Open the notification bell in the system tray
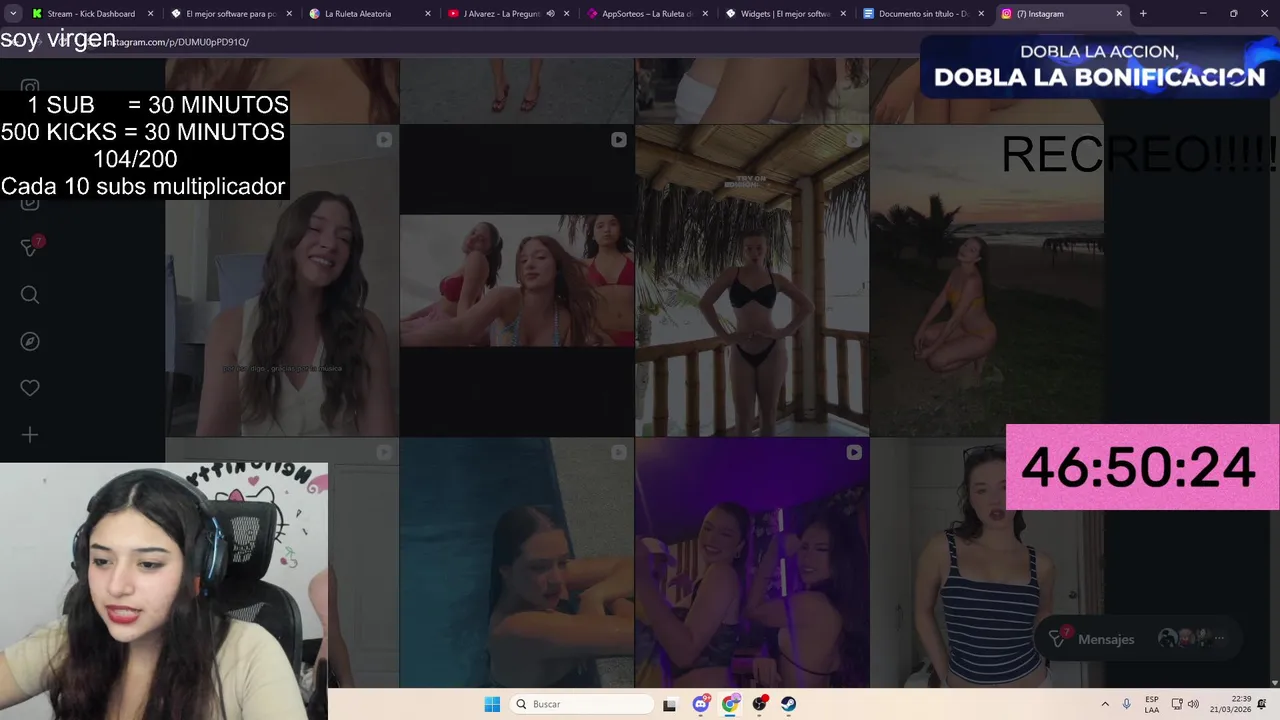Viewport: 1280px width, 720px height. (x=1261, y=704)
